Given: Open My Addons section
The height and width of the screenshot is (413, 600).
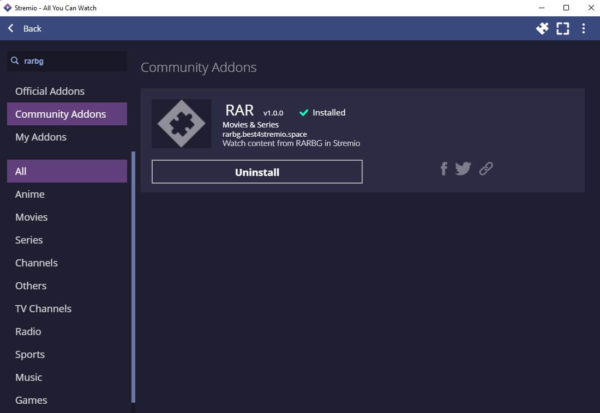Looking at the screenshot, I should tap(67, 137).
